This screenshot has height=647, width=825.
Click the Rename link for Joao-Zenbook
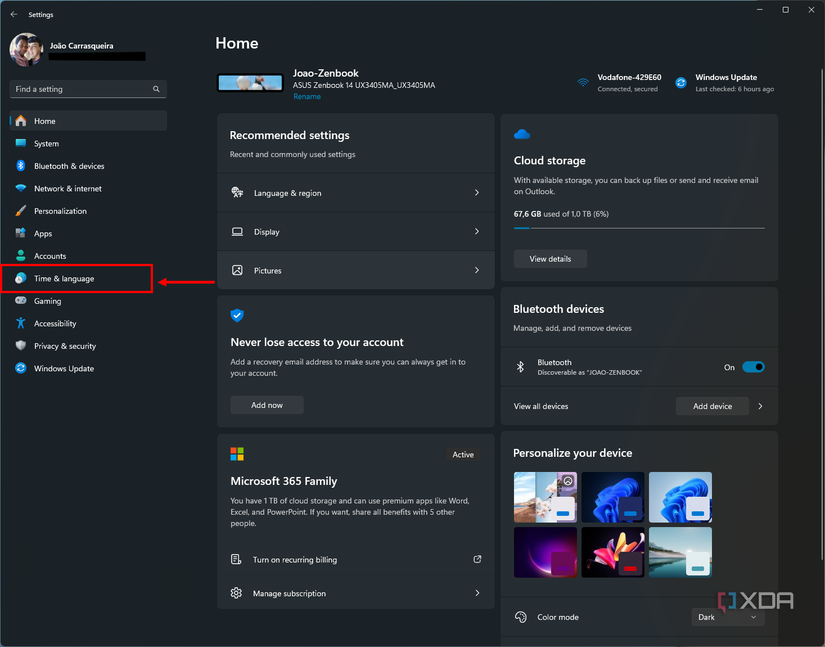click(x=306, y=96)
